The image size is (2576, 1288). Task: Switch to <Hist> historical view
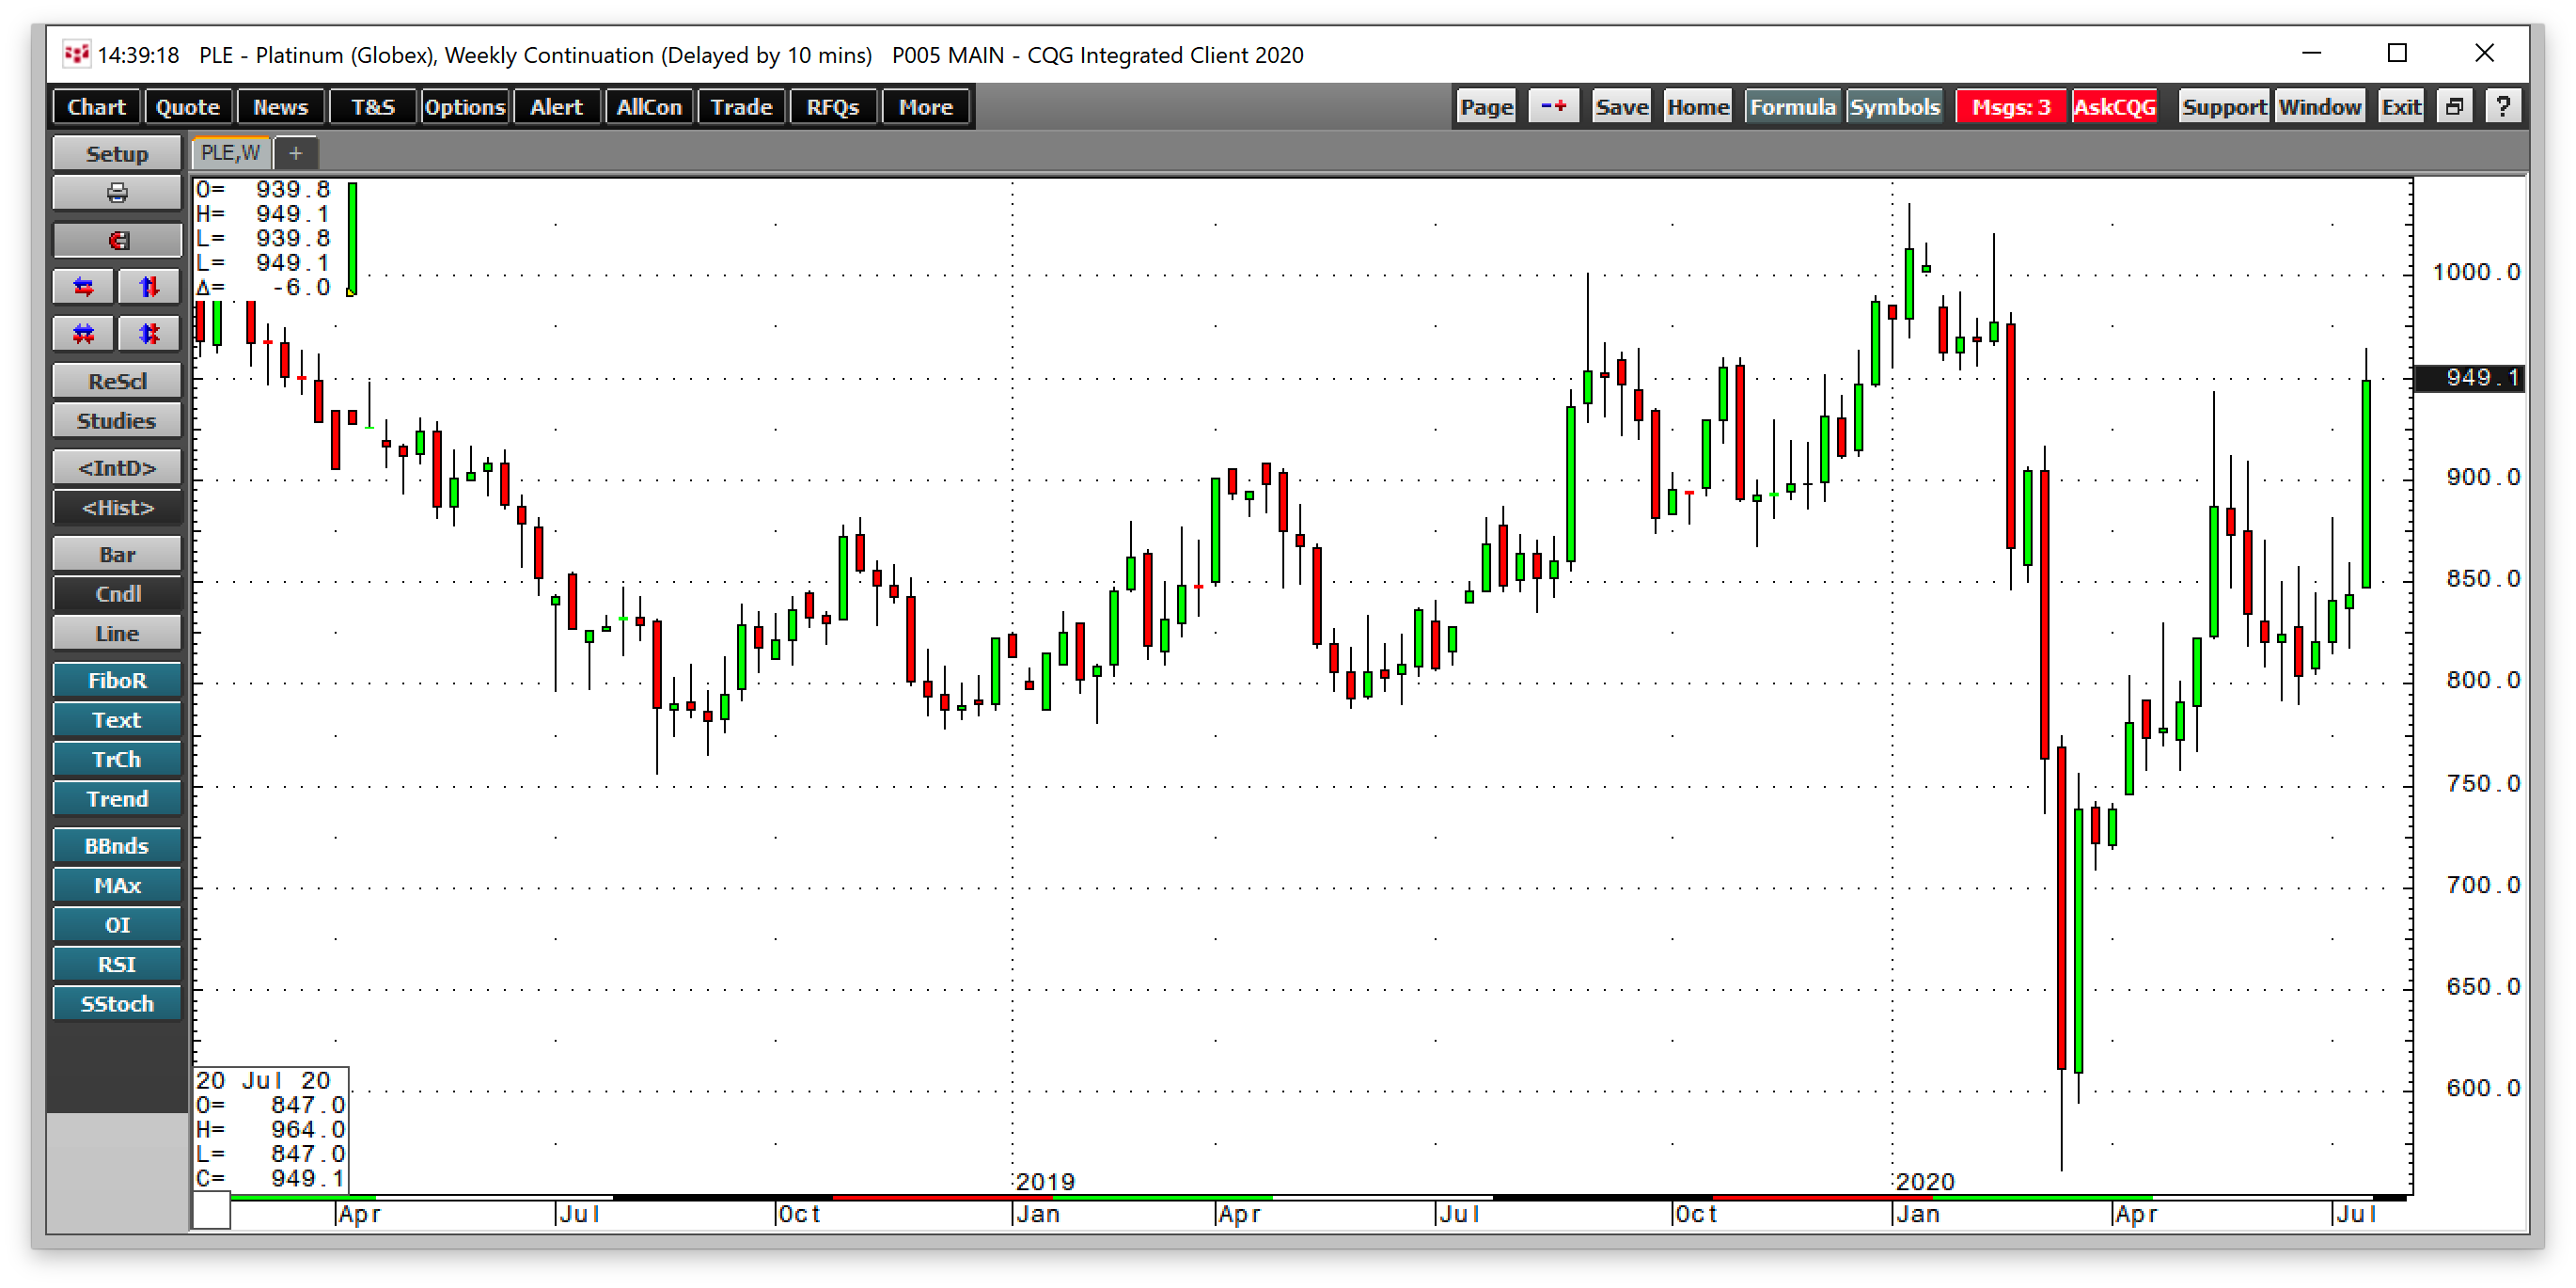tap(117, 508)
